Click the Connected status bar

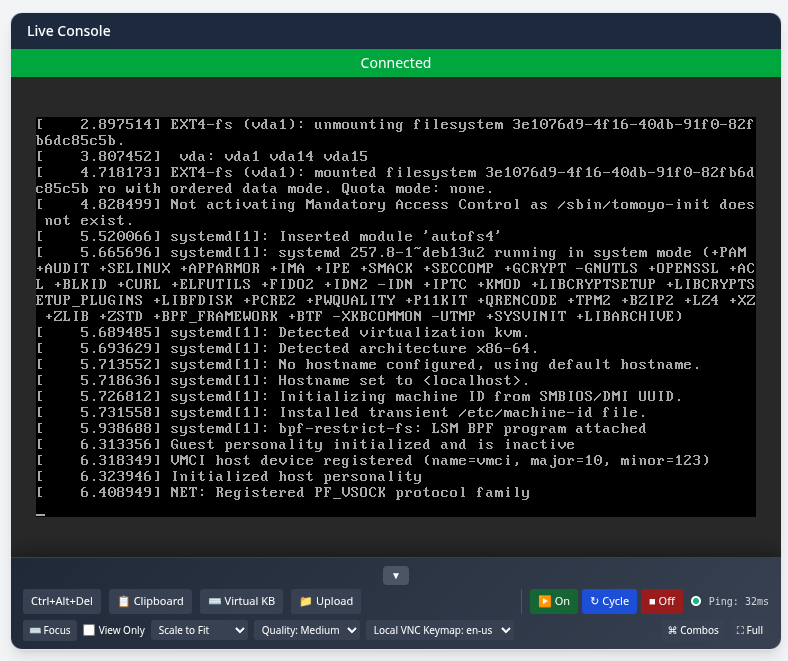(x=395, y=63)
